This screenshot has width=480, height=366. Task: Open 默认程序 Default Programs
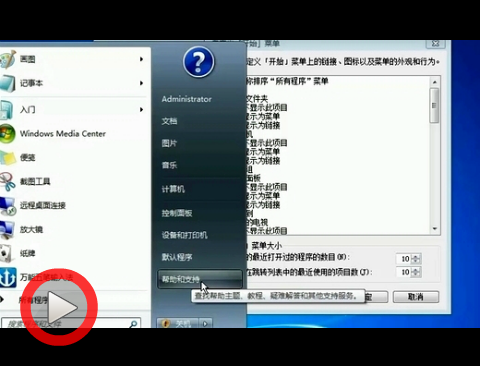pos(177,257)
